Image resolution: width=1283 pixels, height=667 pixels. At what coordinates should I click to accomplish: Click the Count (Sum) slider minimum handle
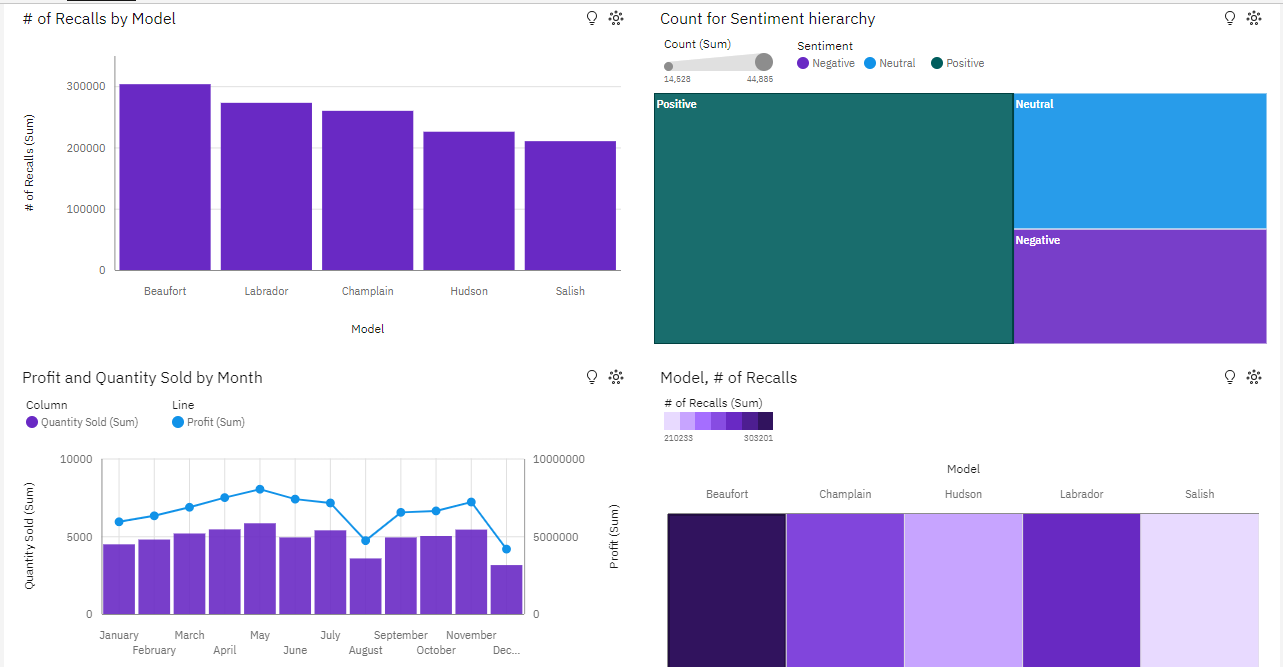point(668,66)
